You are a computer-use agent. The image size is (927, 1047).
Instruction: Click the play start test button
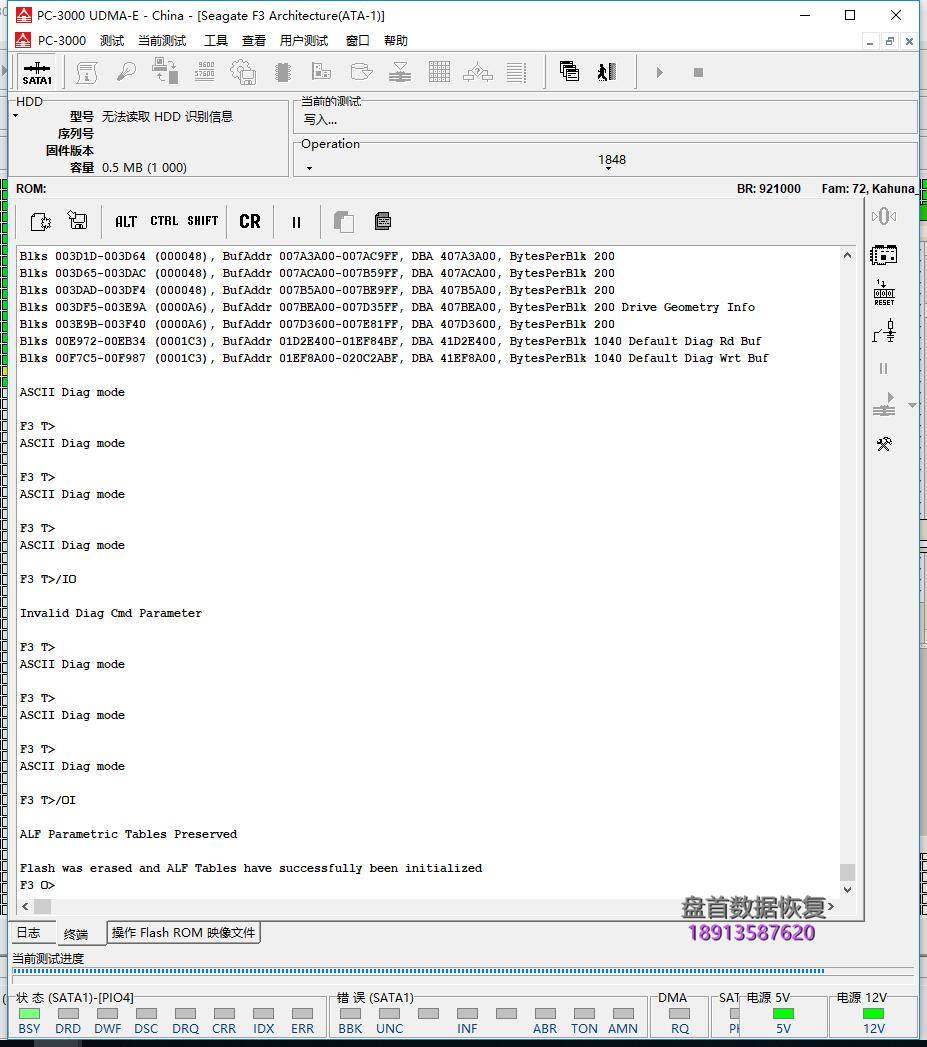click(659, 72)
